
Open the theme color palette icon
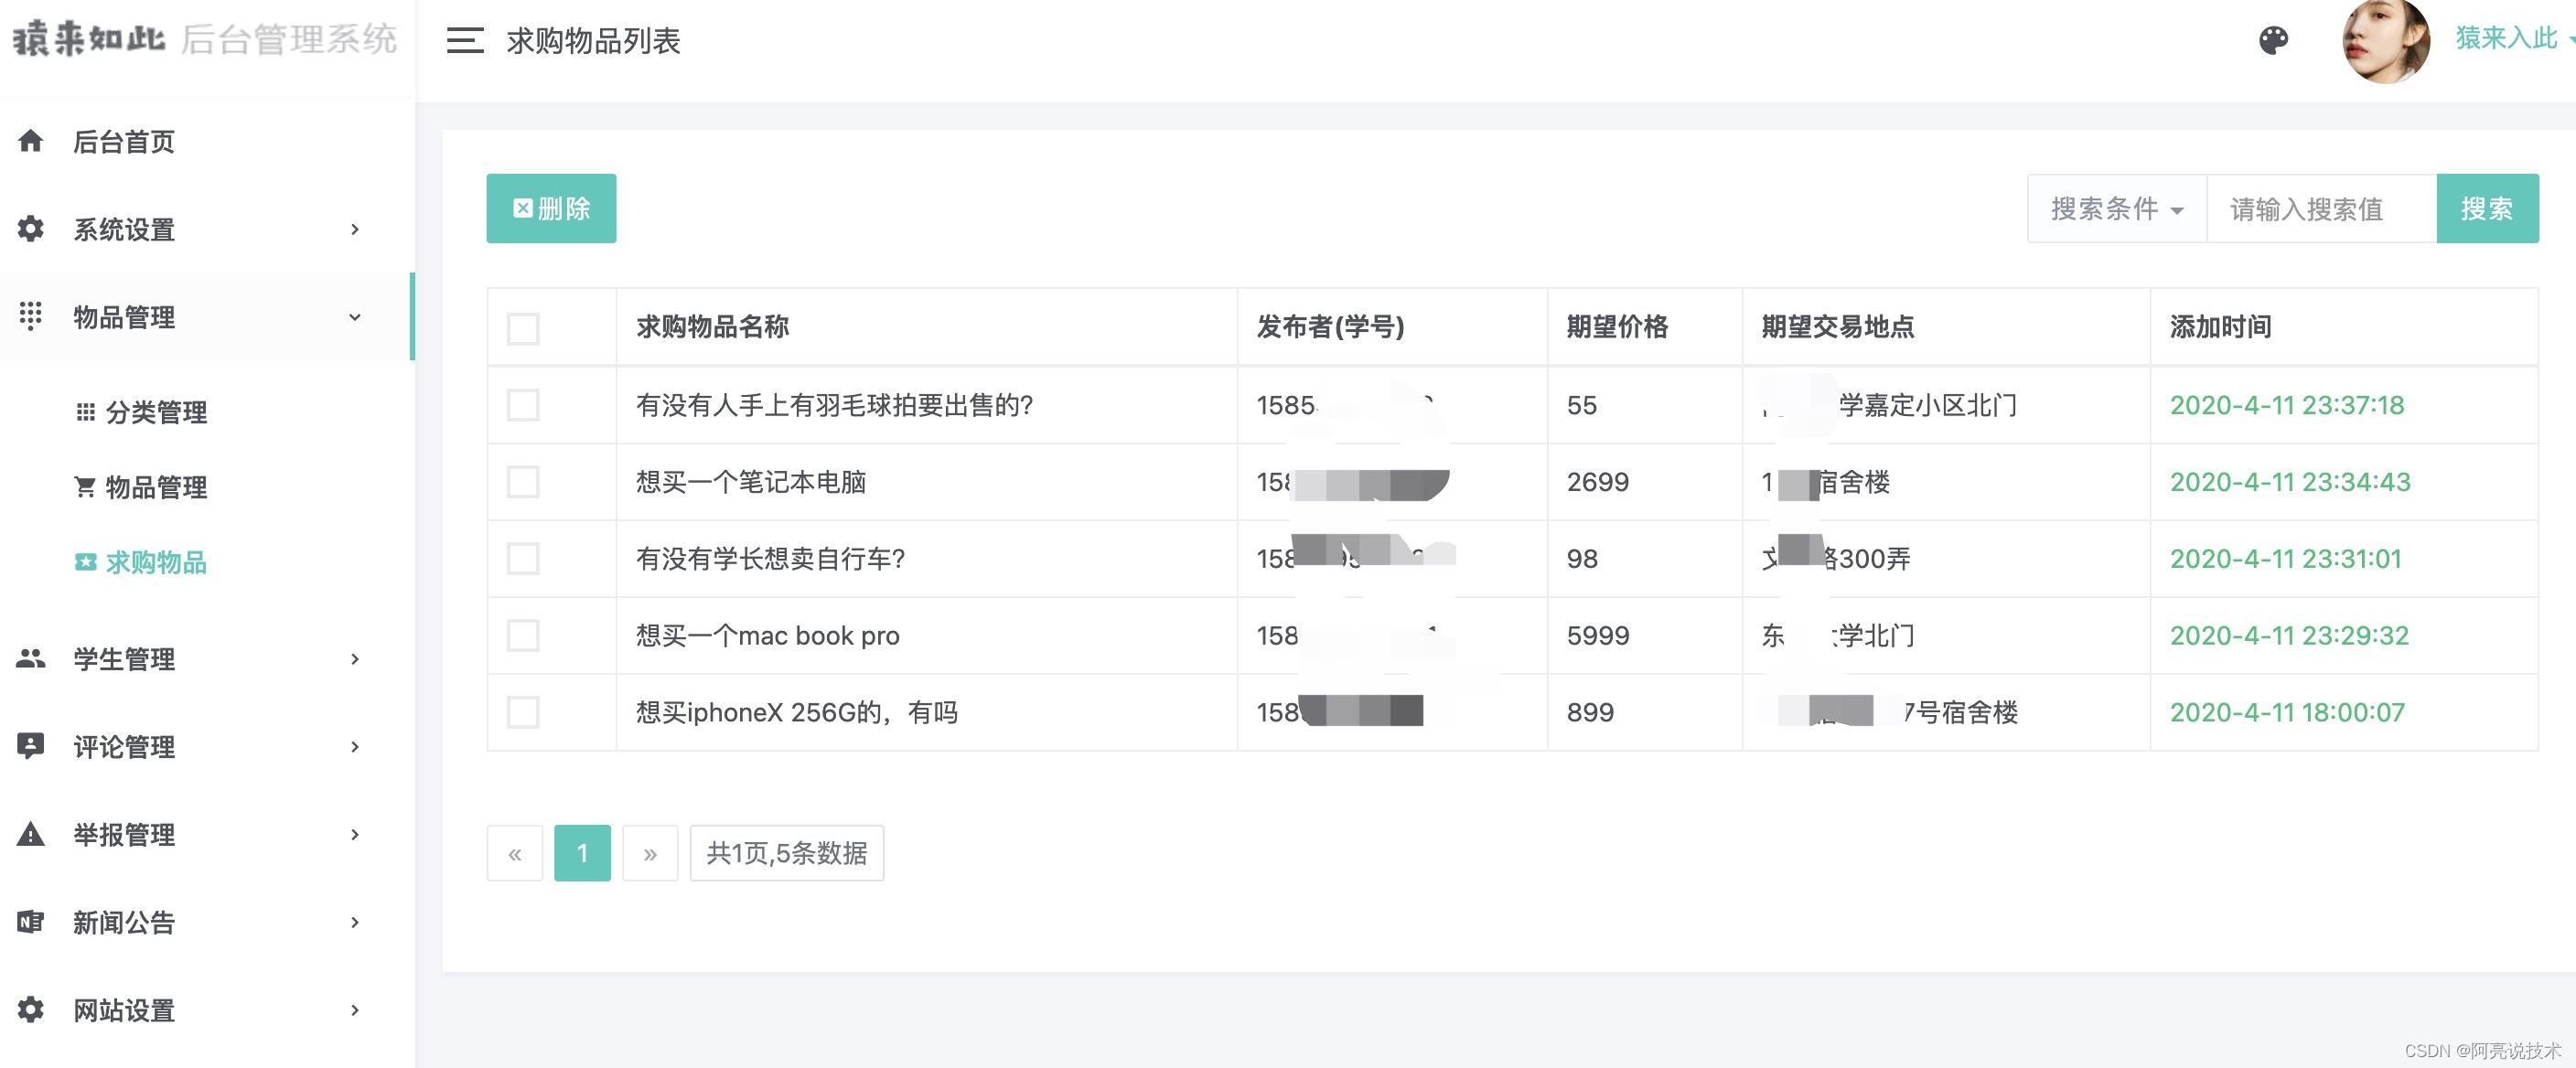click(x=2273, y=40)
